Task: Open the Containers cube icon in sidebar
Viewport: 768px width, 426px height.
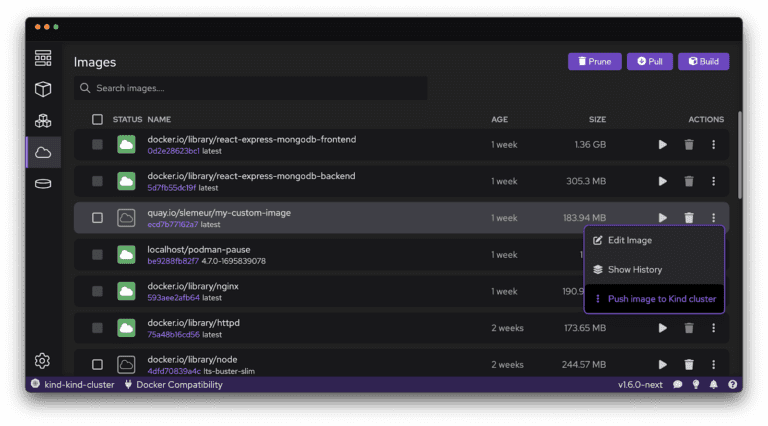Action: 43,90
